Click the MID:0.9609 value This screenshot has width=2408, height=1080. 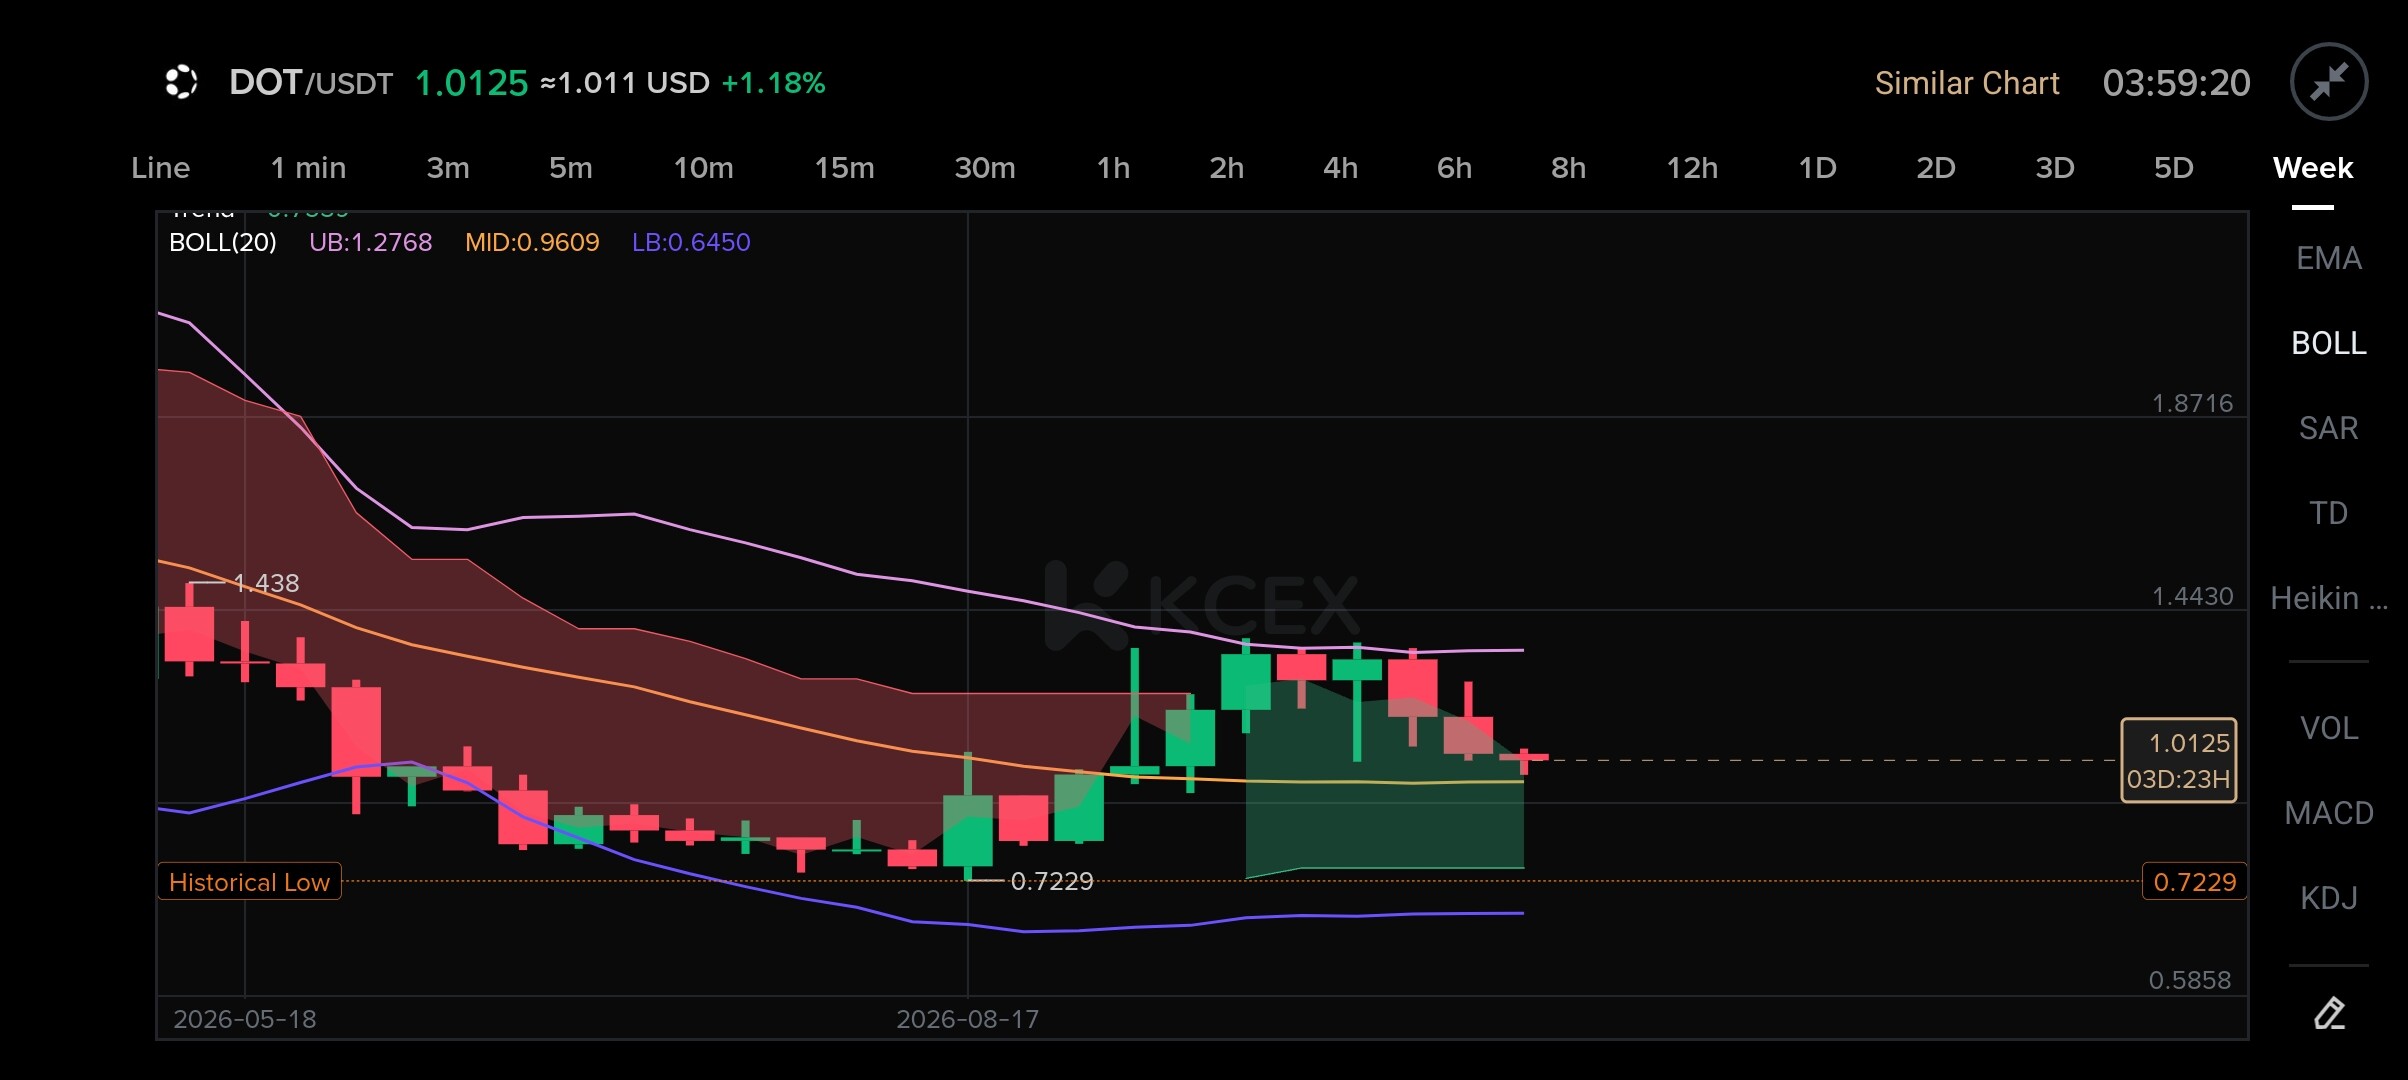tap(532, 242)
